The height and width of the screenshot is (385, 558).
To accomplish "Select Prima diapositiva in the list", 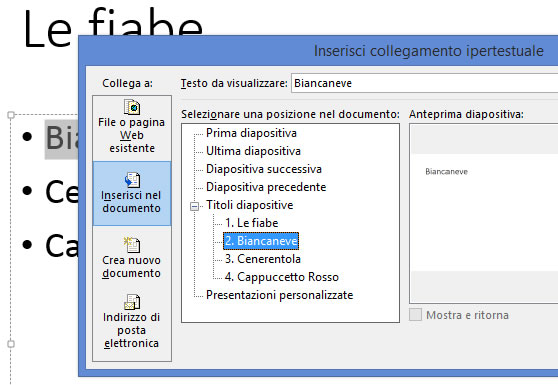I will 251,133.
